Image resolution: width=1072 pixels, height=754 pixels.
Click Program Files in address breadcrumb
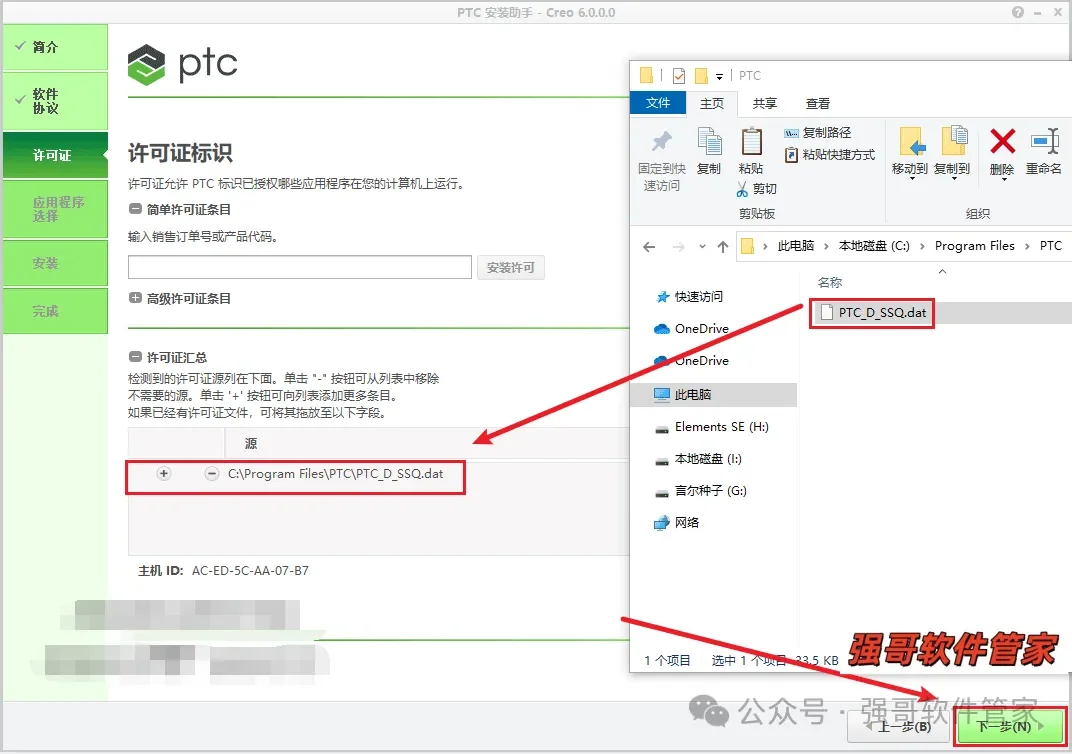point(974,246)
